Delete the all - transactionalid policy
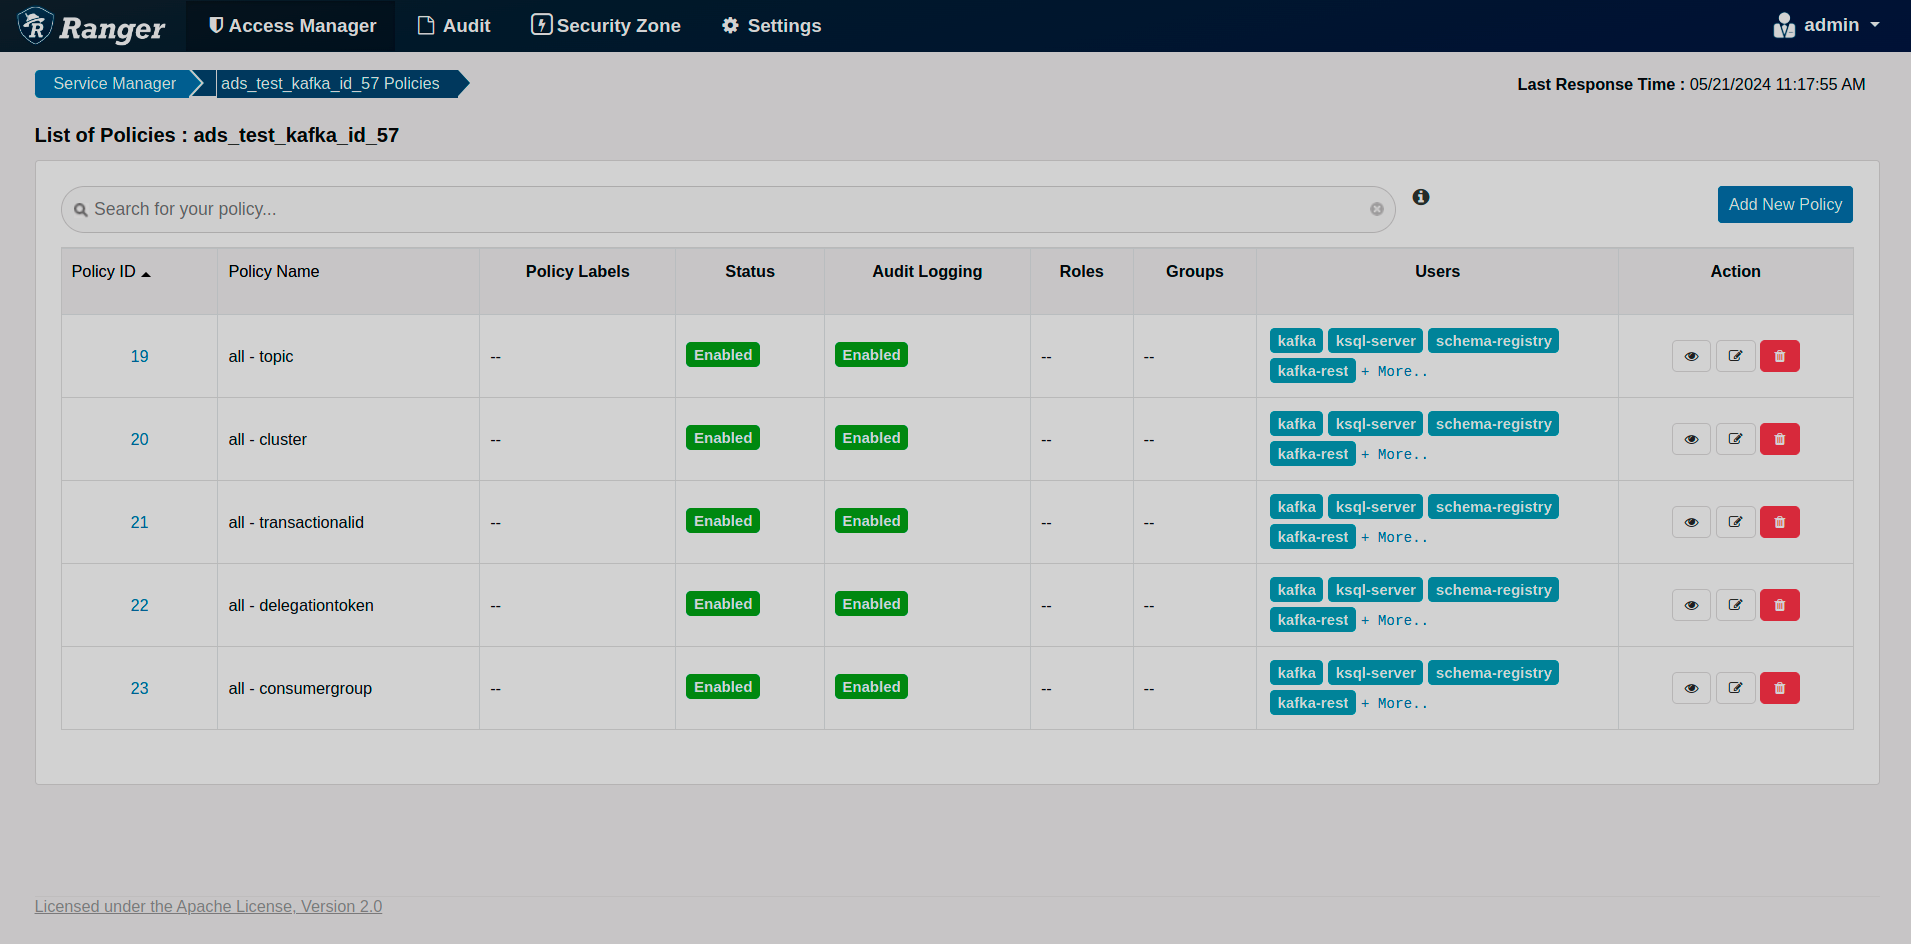1911x944 pixels. (1779, 522)
